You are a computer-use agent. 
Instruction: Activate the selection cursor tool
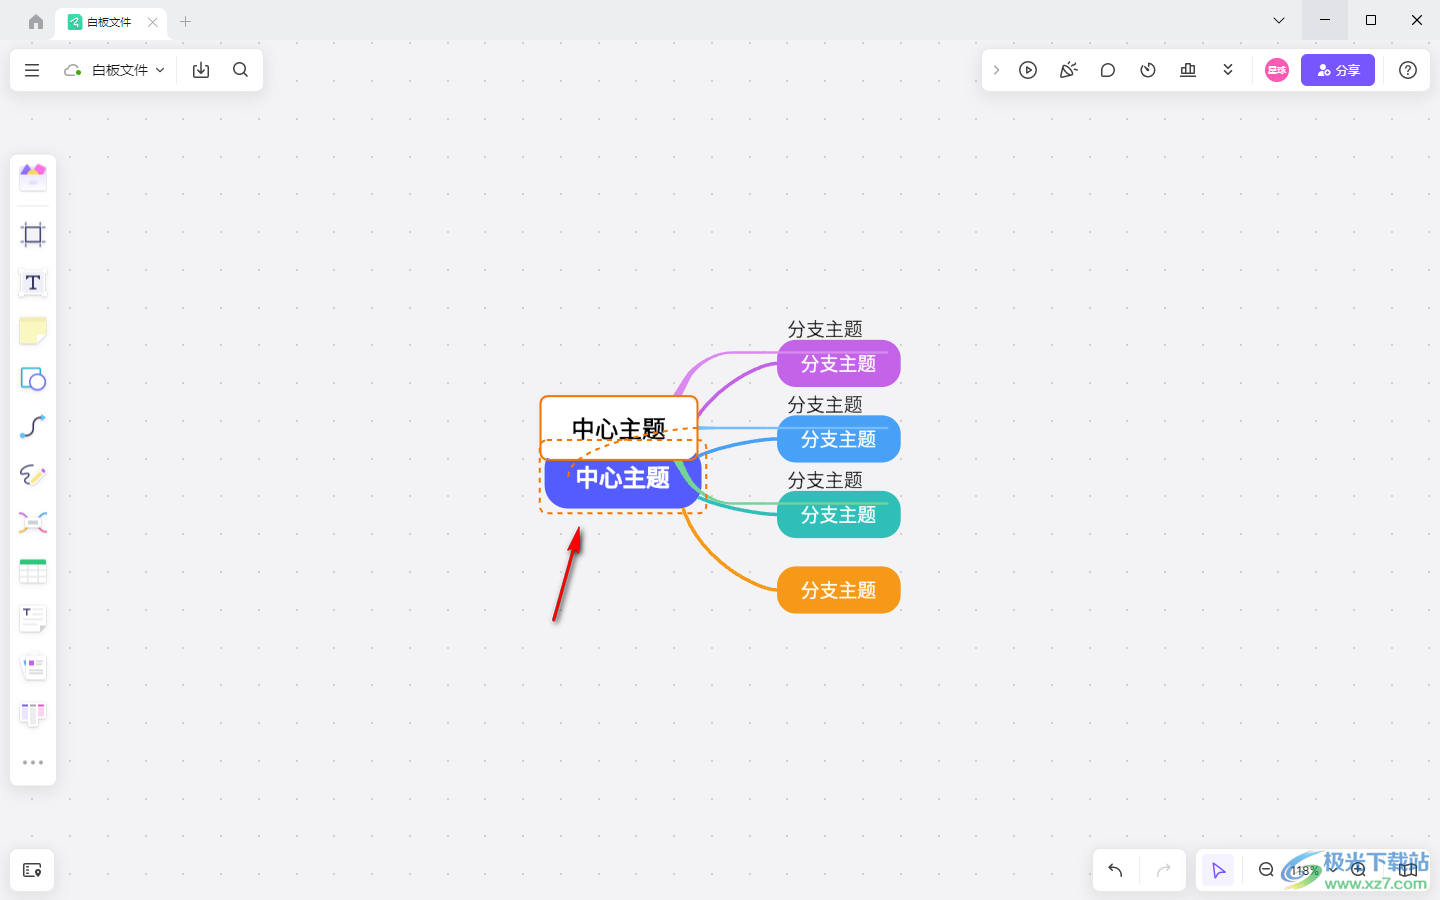(x=1218, y=870)
